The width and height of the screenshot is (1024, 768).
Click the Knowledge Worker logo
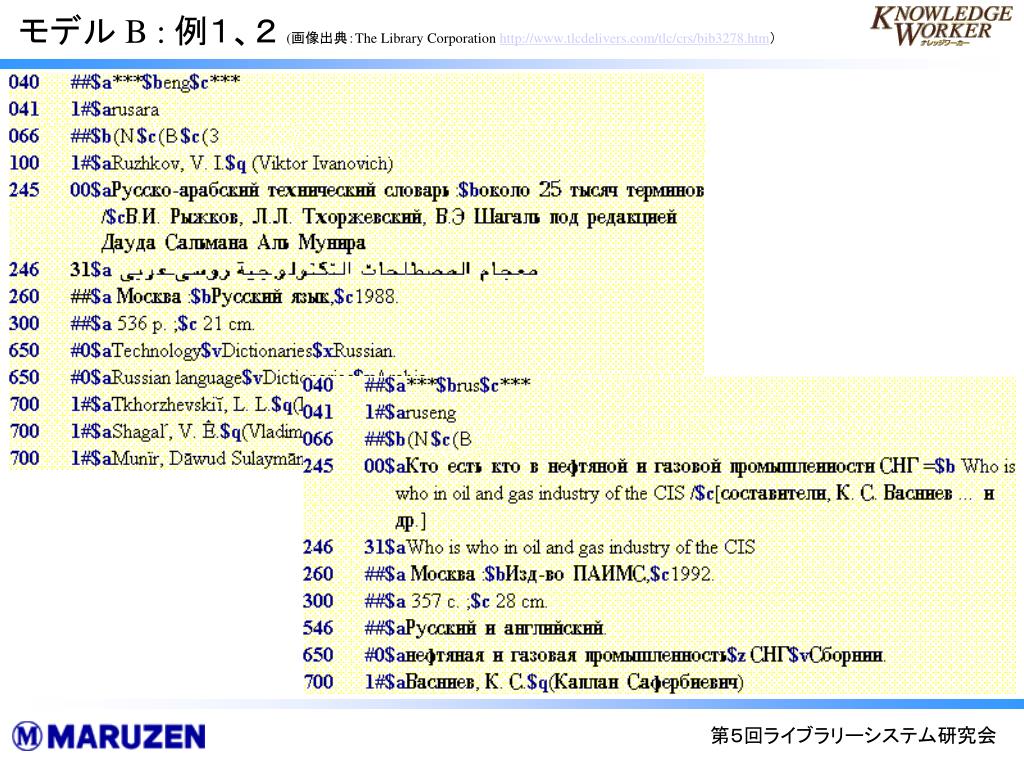pos(940,26)
